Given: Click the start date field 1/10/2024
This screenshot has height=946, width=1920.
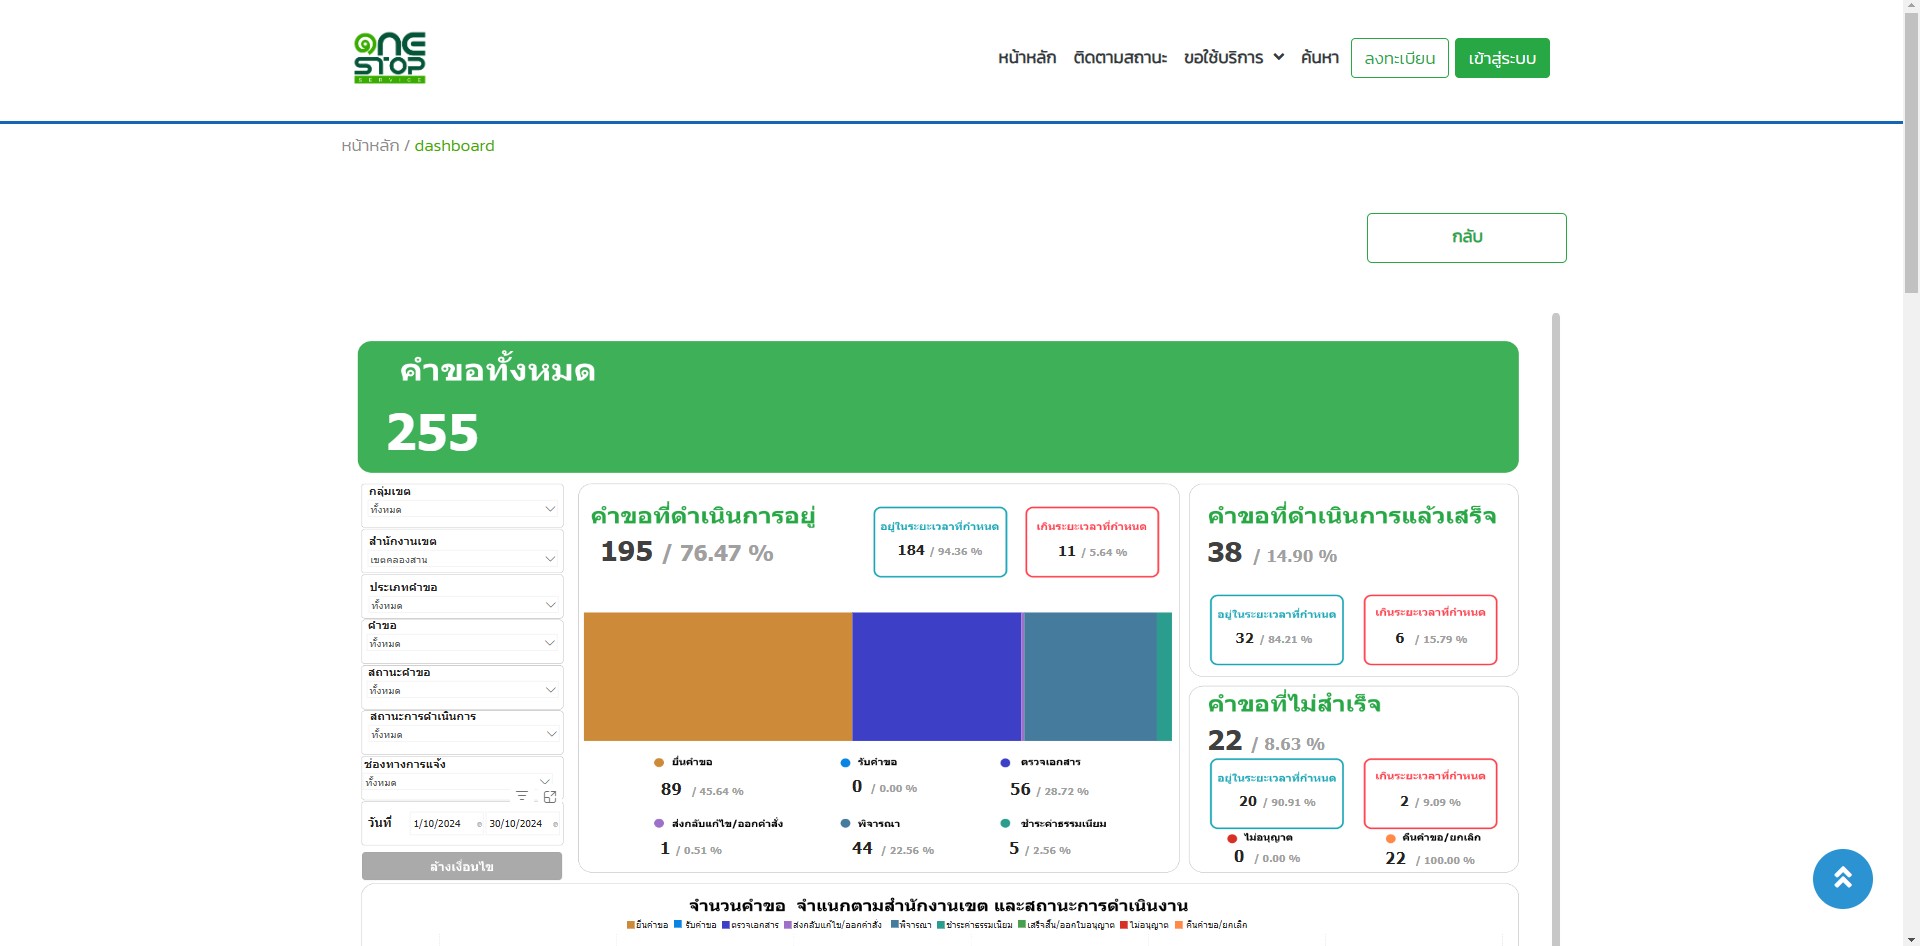Looking at the screenshot, I should pyautogui.click(x=437, y=824).
